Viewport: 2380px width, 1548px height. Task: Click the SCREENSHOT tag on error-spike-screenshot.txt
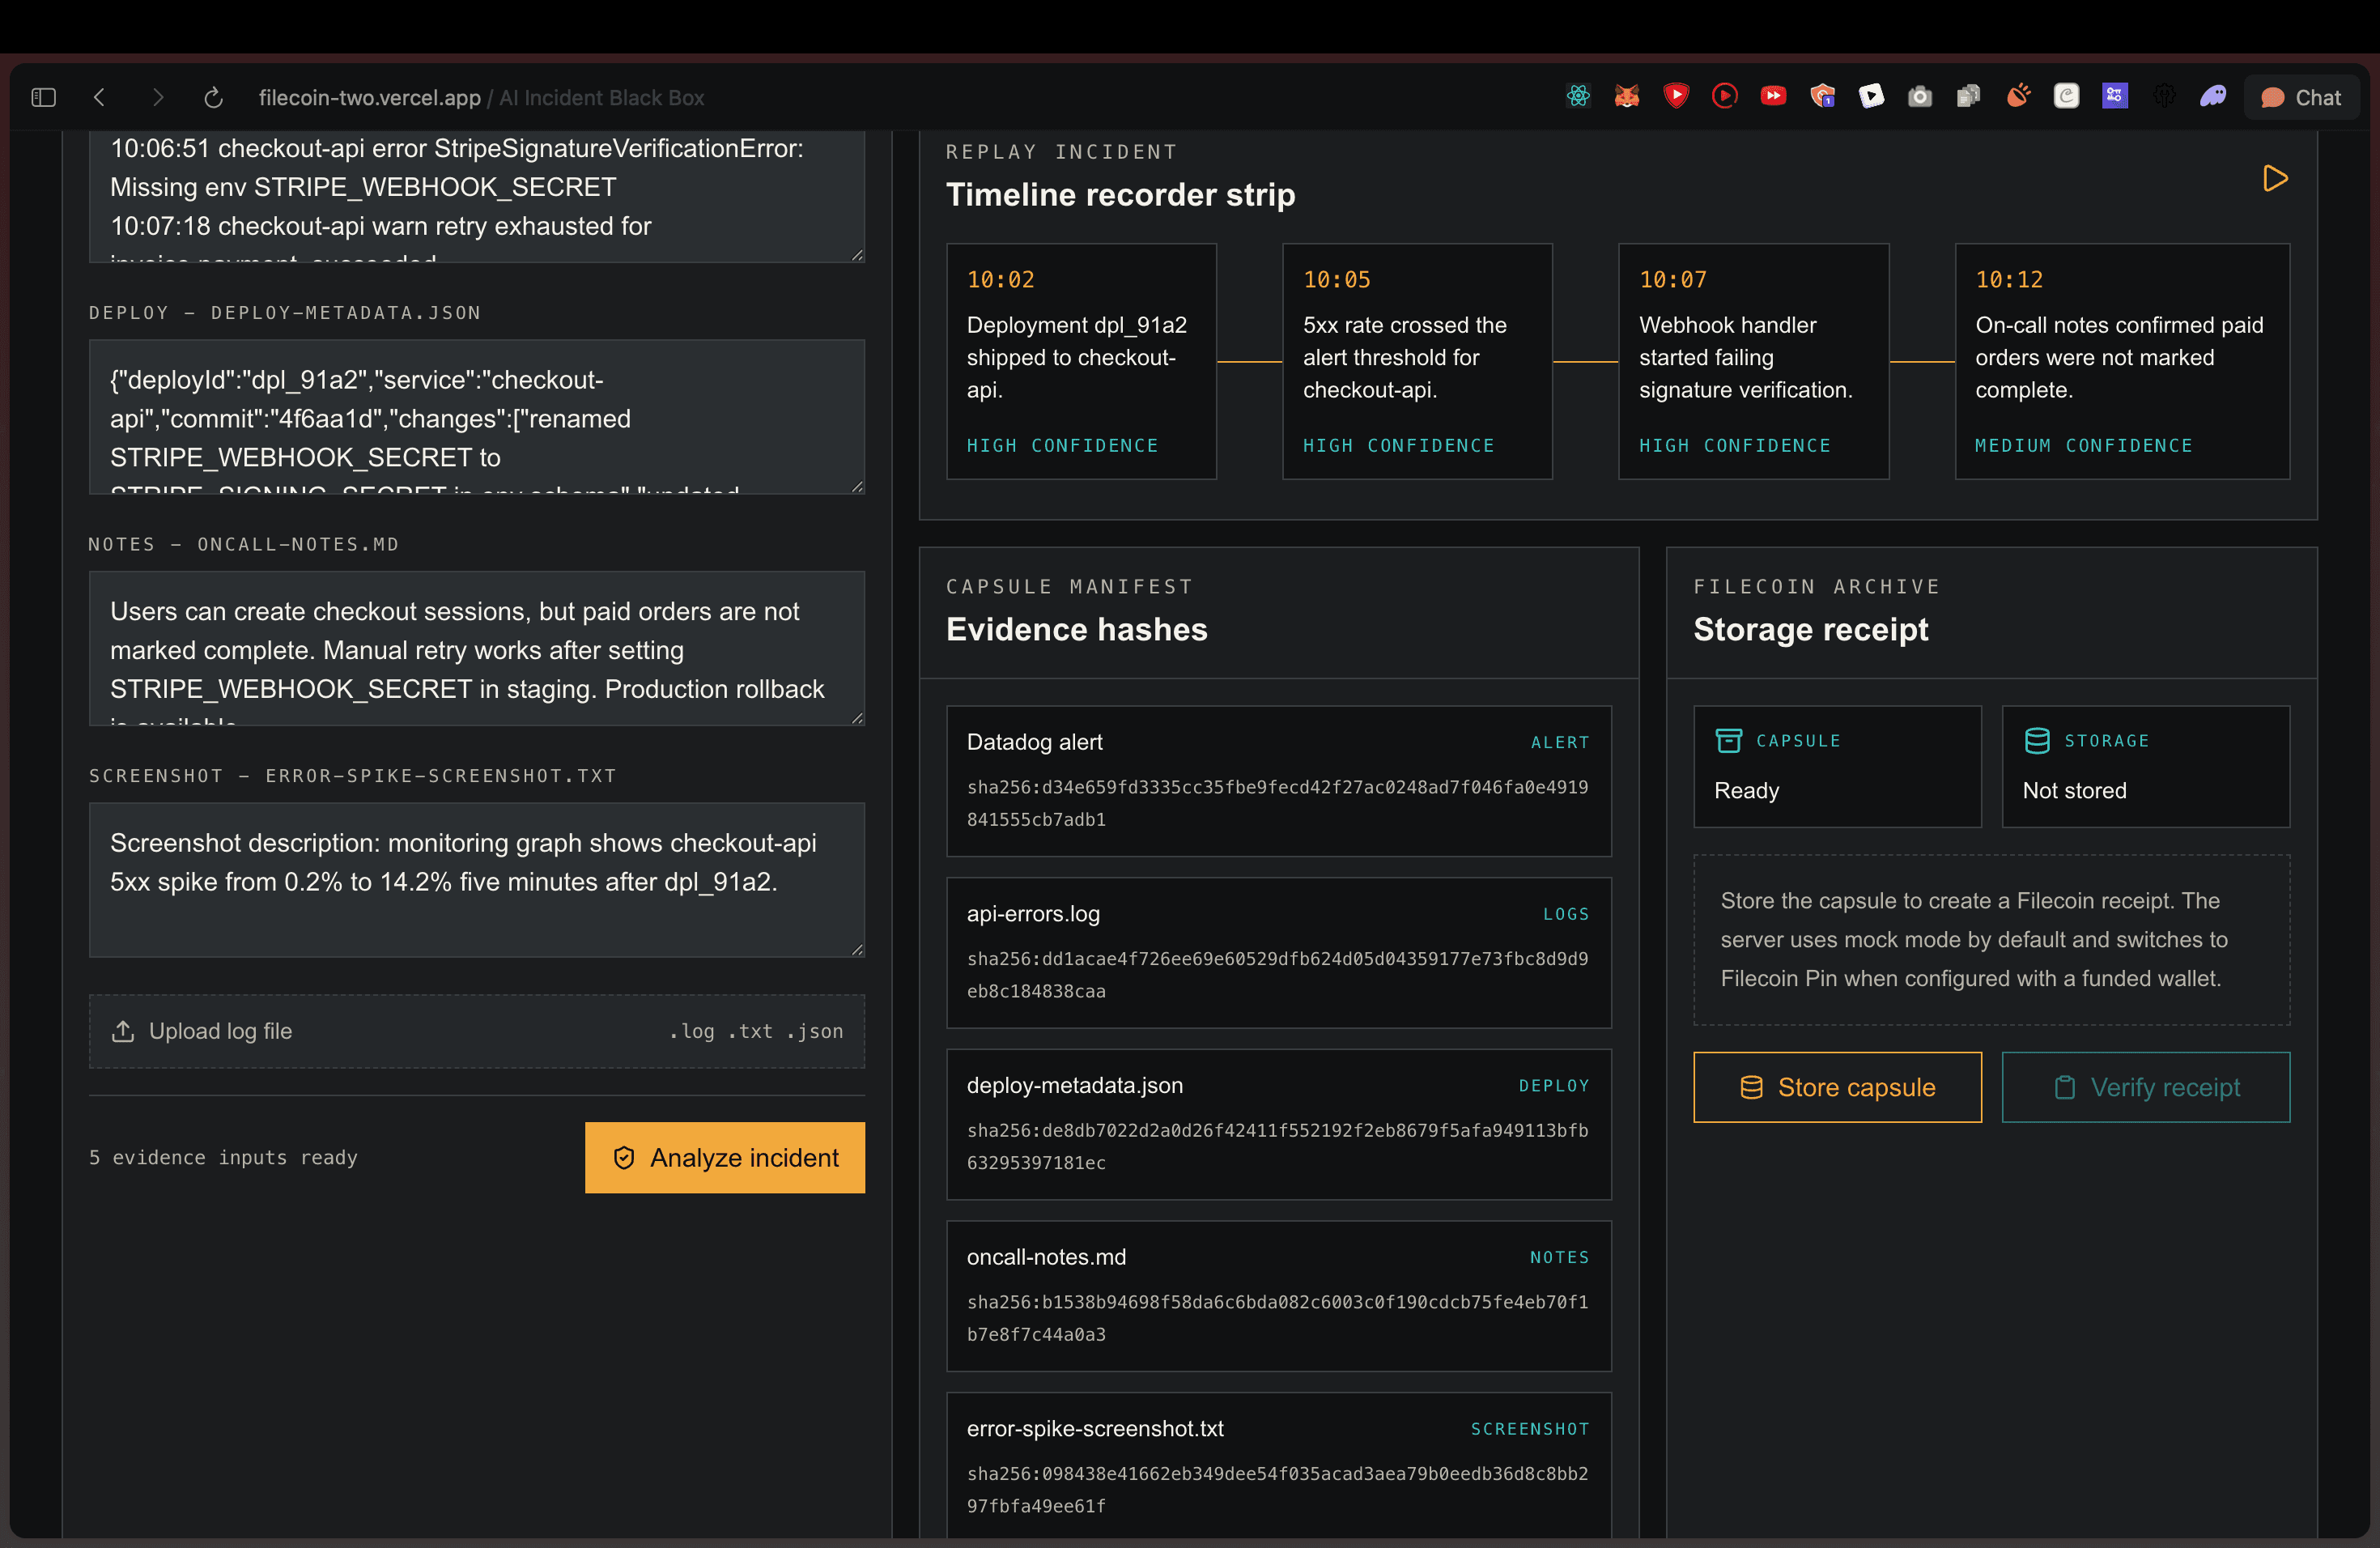(x=1529, y=1429)
